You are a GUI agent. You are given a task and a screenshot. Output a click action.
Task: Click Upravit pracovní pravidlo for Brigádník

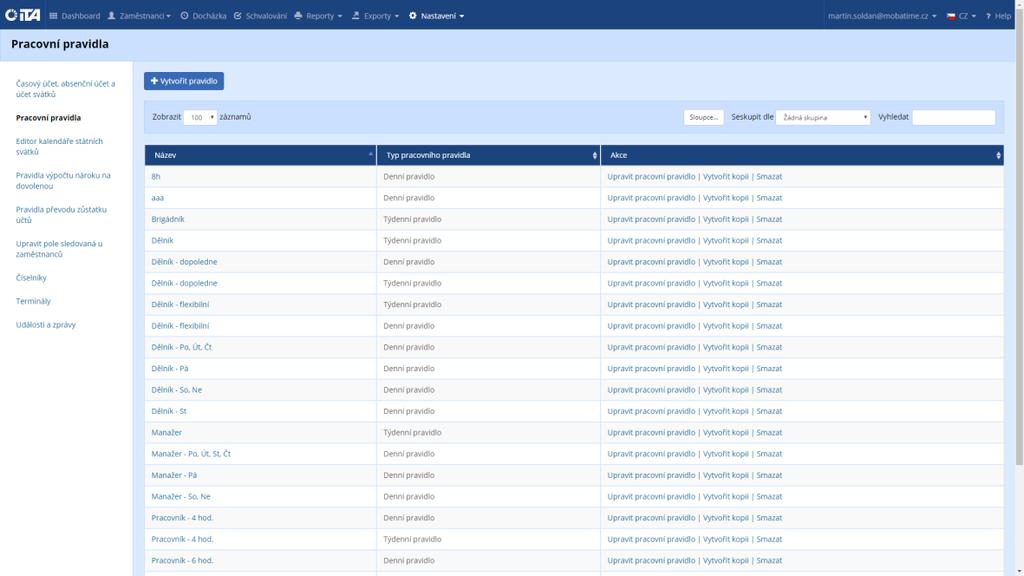tap(651, 219)
